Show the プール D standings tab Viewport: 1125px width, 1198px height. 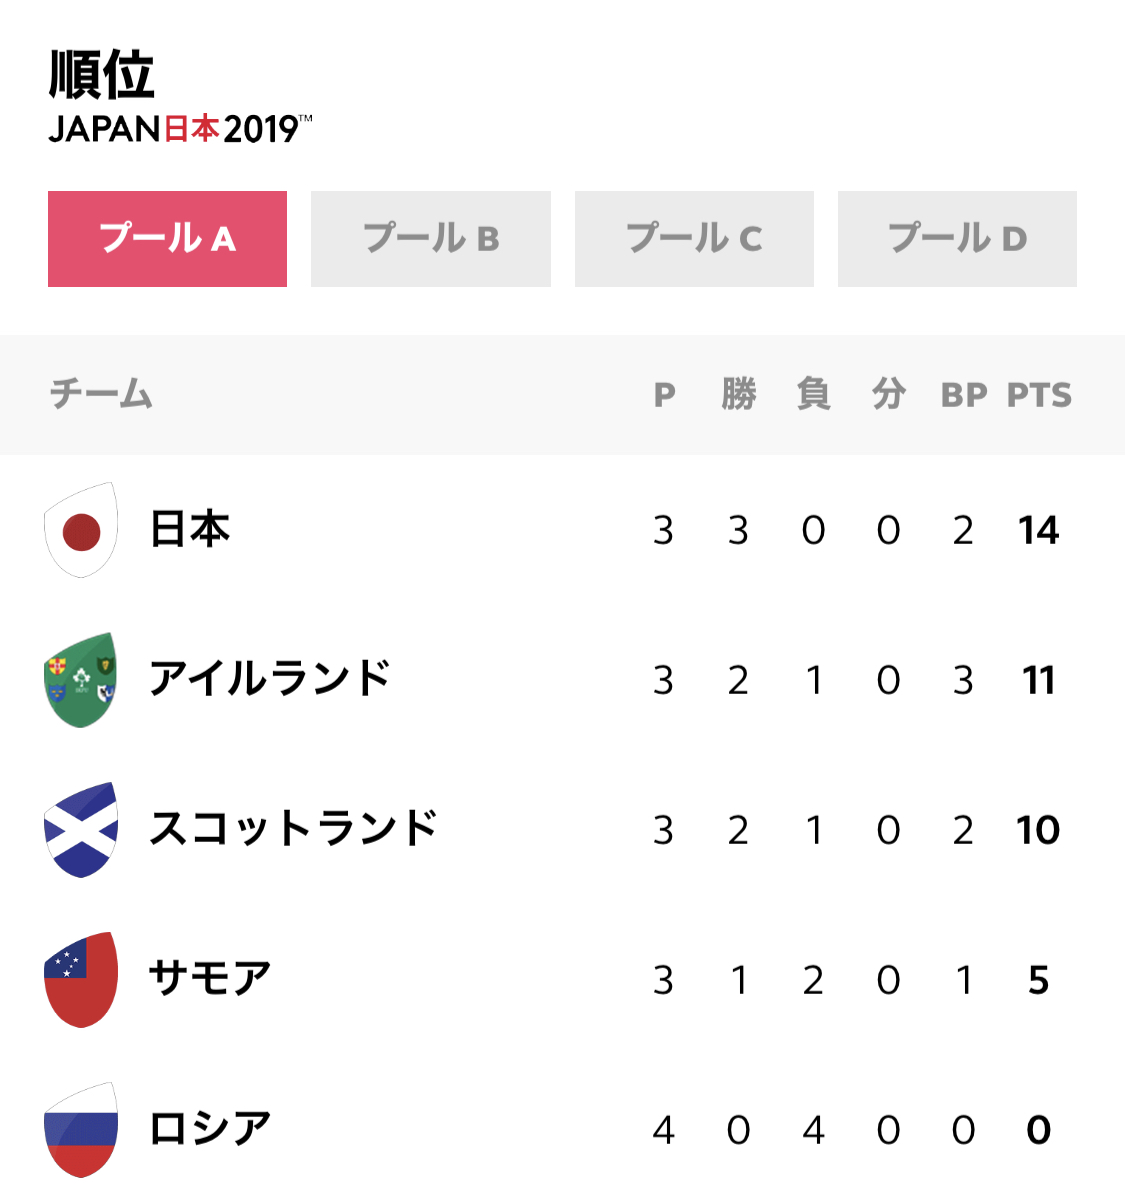(x=958, y=239)
